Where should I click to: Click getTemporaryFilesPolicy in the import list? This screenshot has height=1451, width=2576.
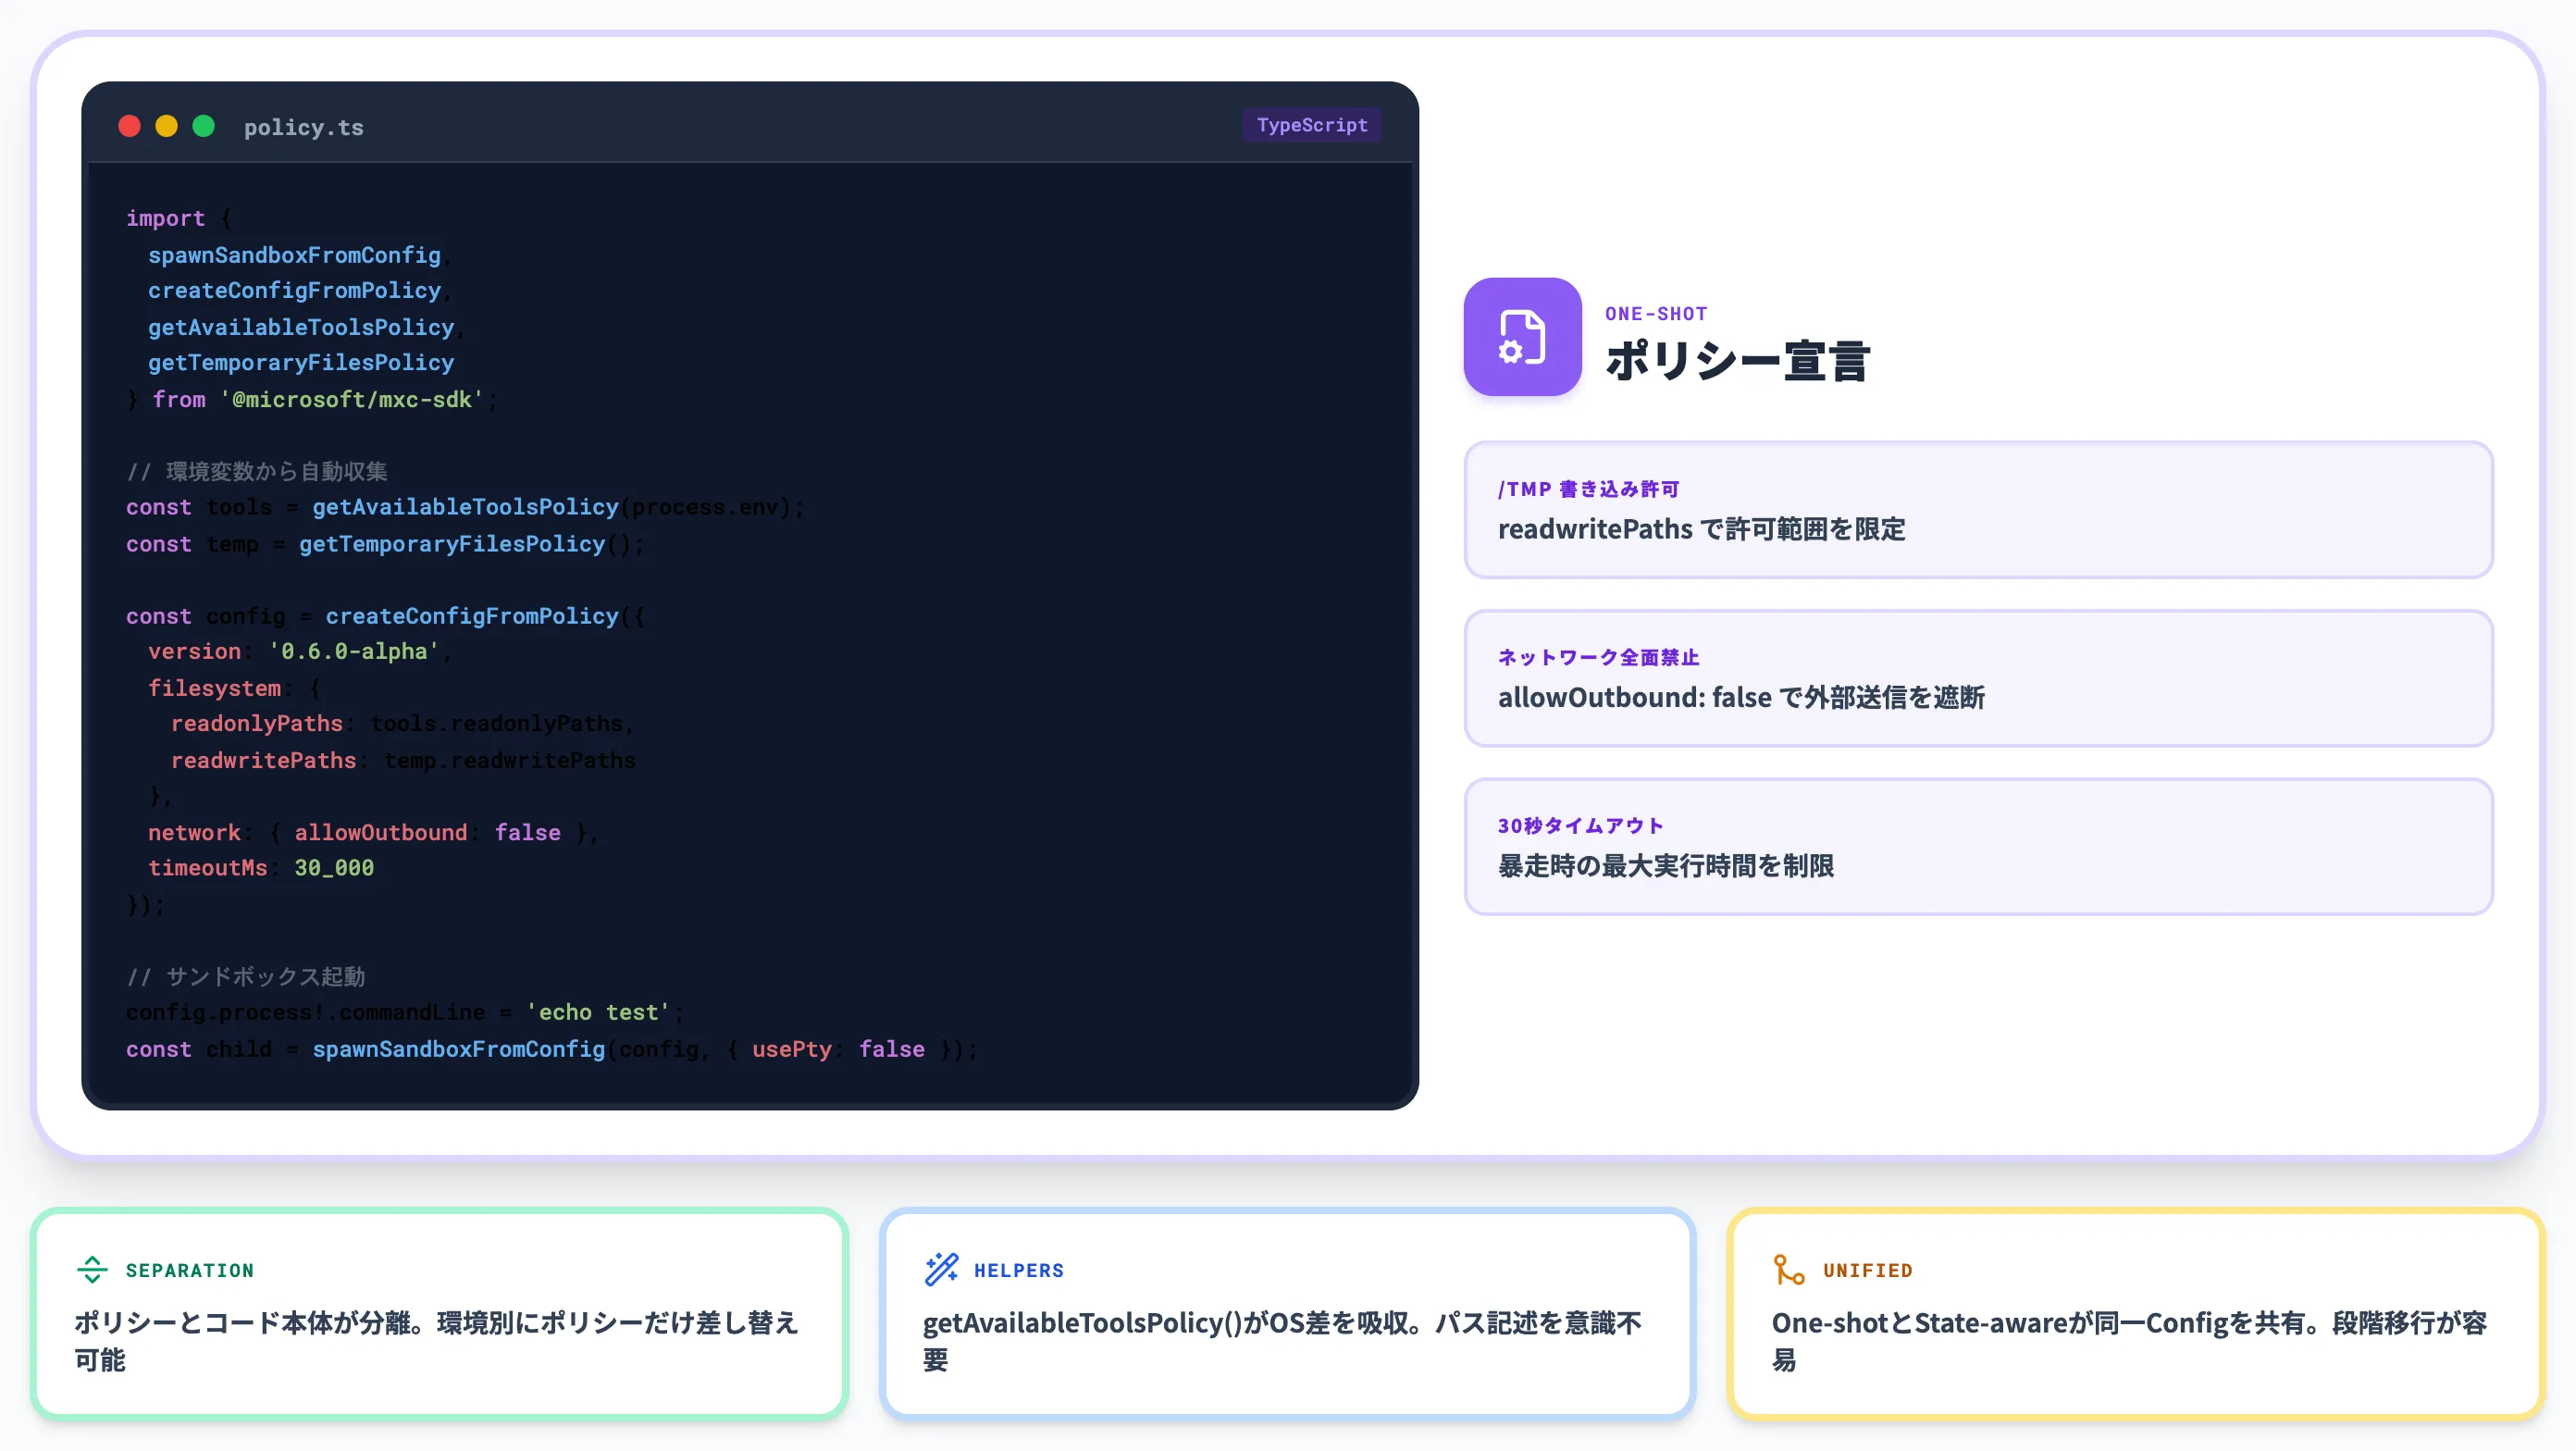click(301, 362)
